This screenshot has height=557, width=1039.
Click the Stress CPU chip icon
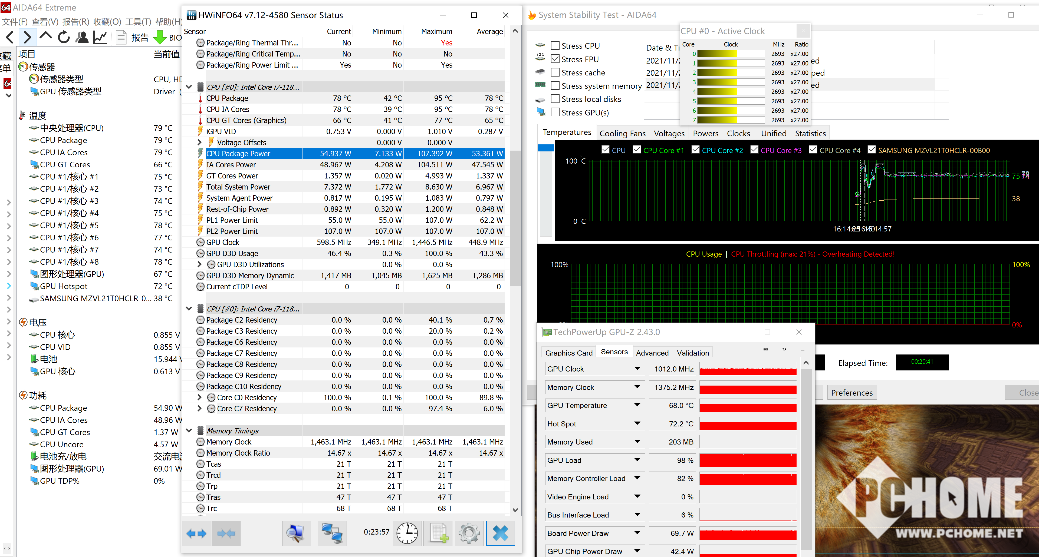pos(541,46)
